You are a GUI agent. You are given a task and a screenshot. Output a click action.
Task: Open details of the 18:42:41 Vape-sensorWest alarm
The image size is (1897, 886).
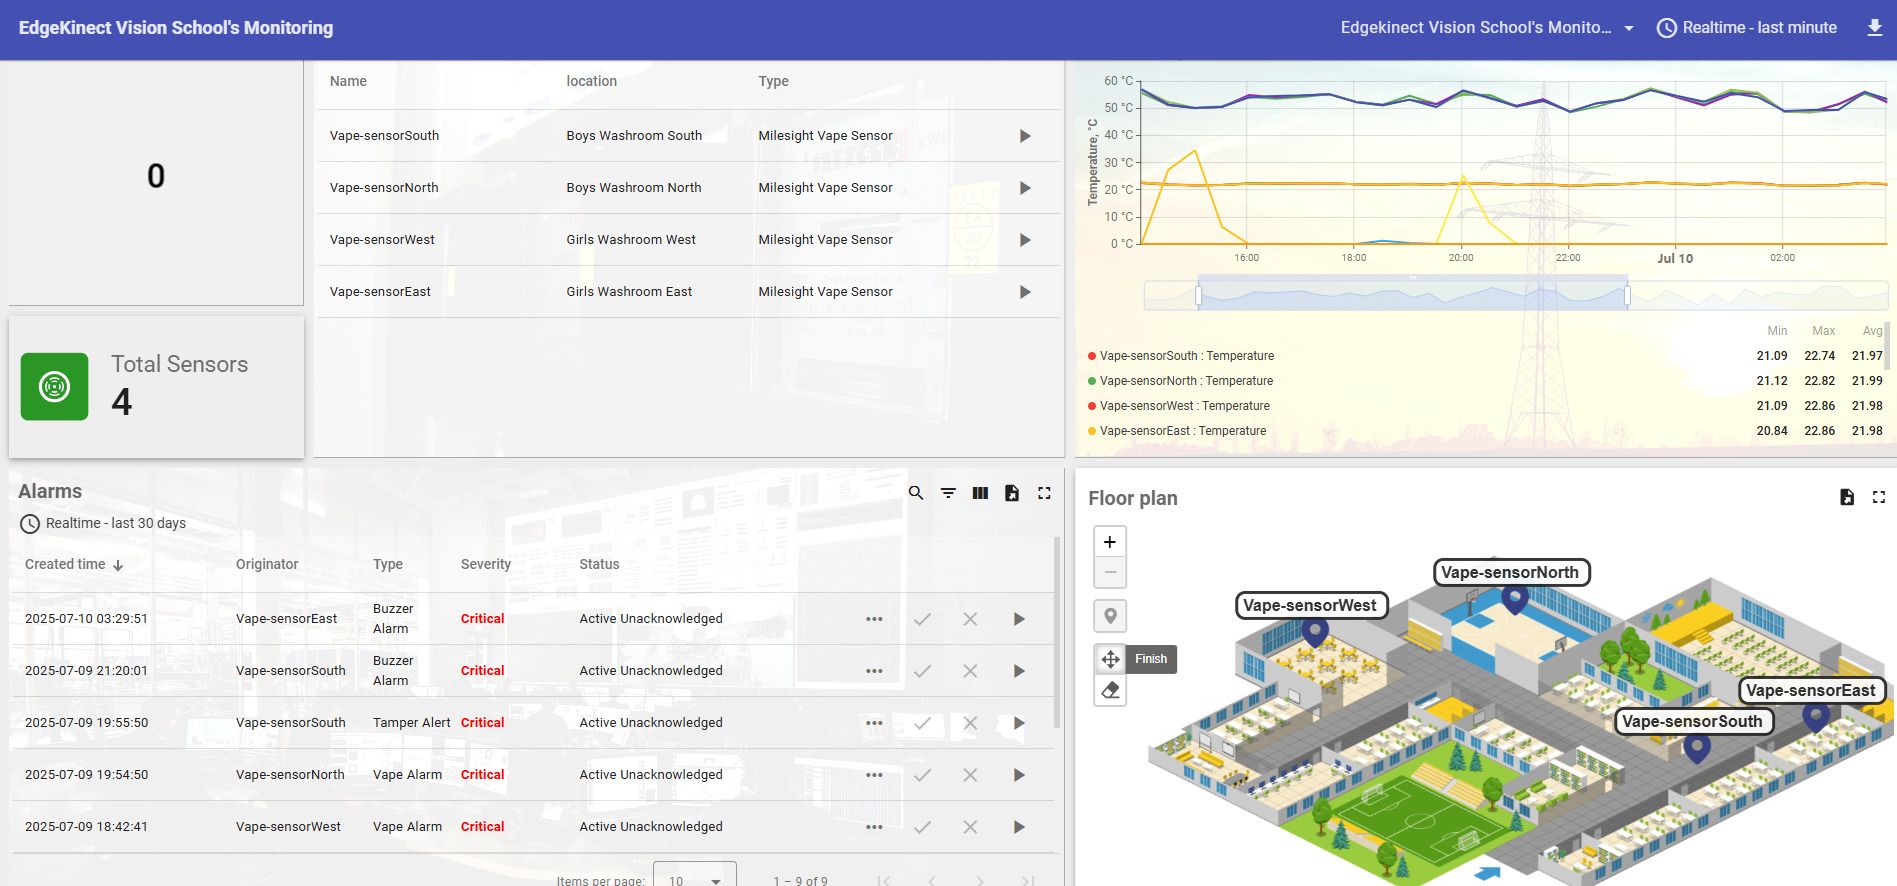click(x=1019, y=827)
